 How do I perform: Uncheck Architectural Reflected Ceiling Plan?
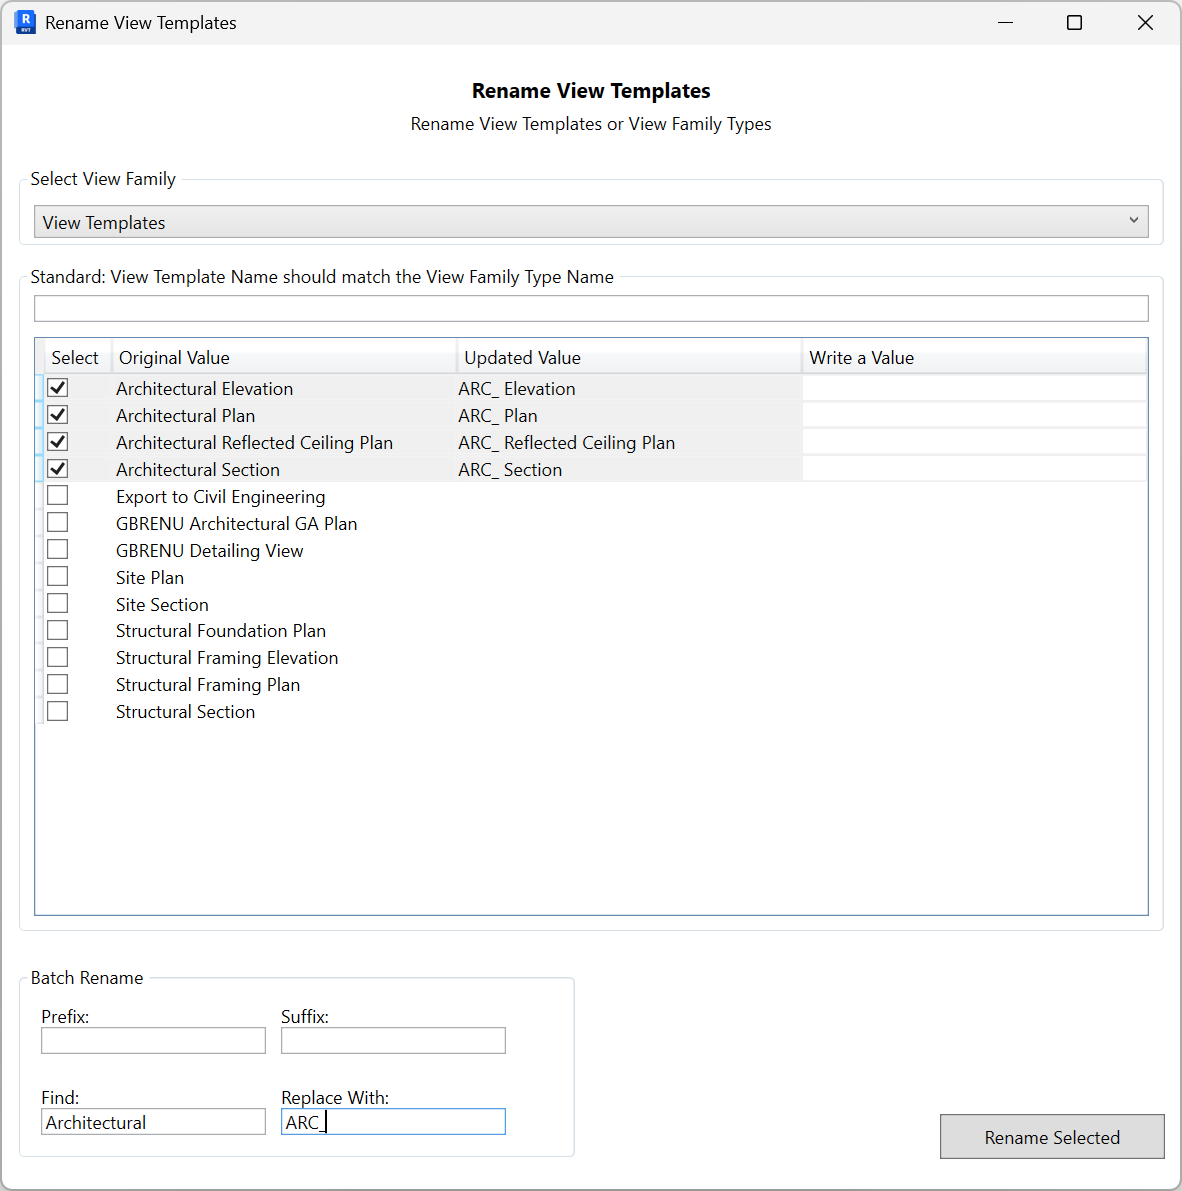click(57, 440)
